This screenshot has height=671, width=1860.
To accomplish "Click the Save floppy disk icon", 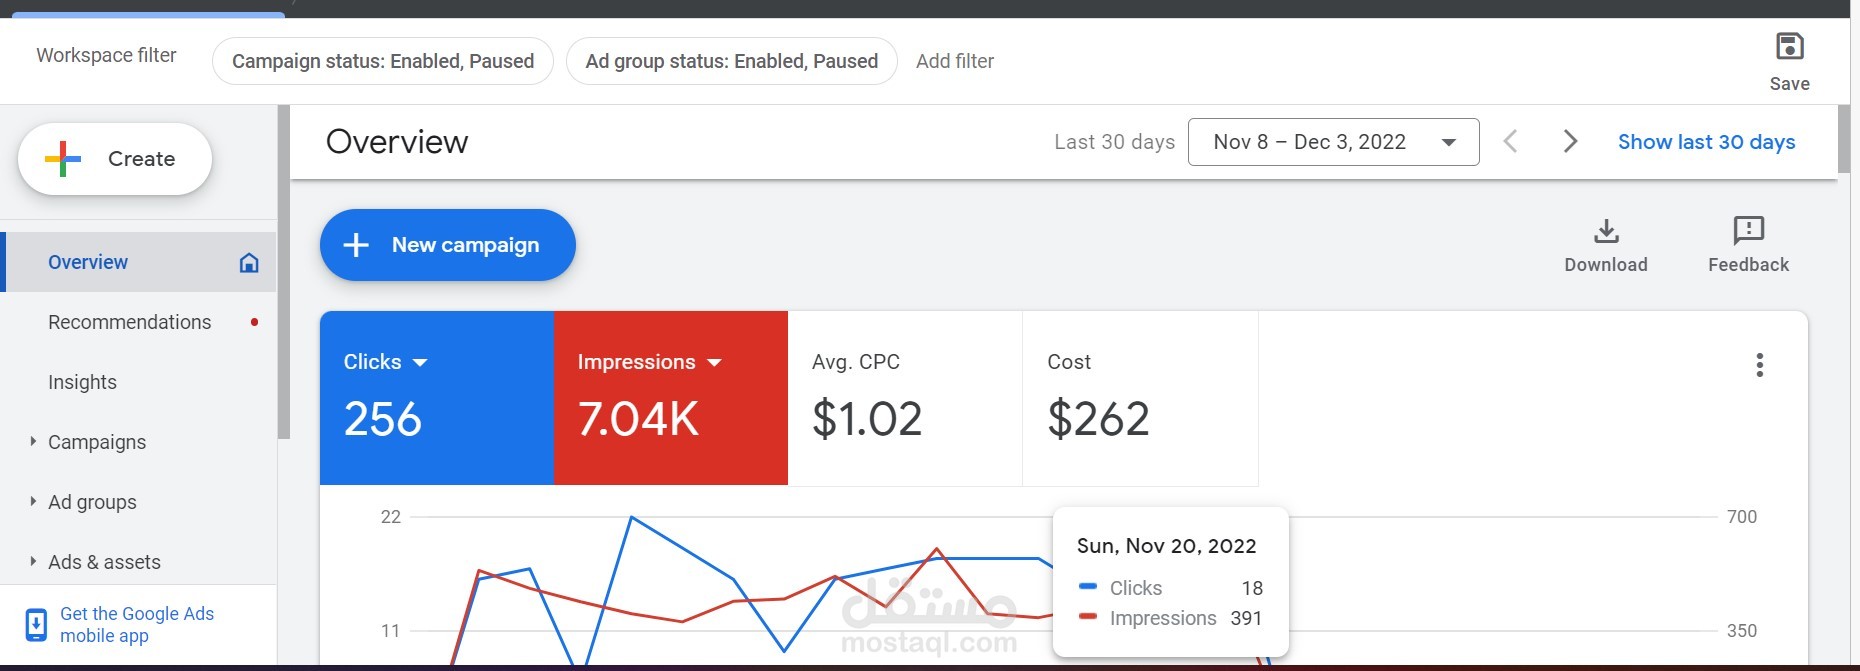I will [x=1789, y=46].
